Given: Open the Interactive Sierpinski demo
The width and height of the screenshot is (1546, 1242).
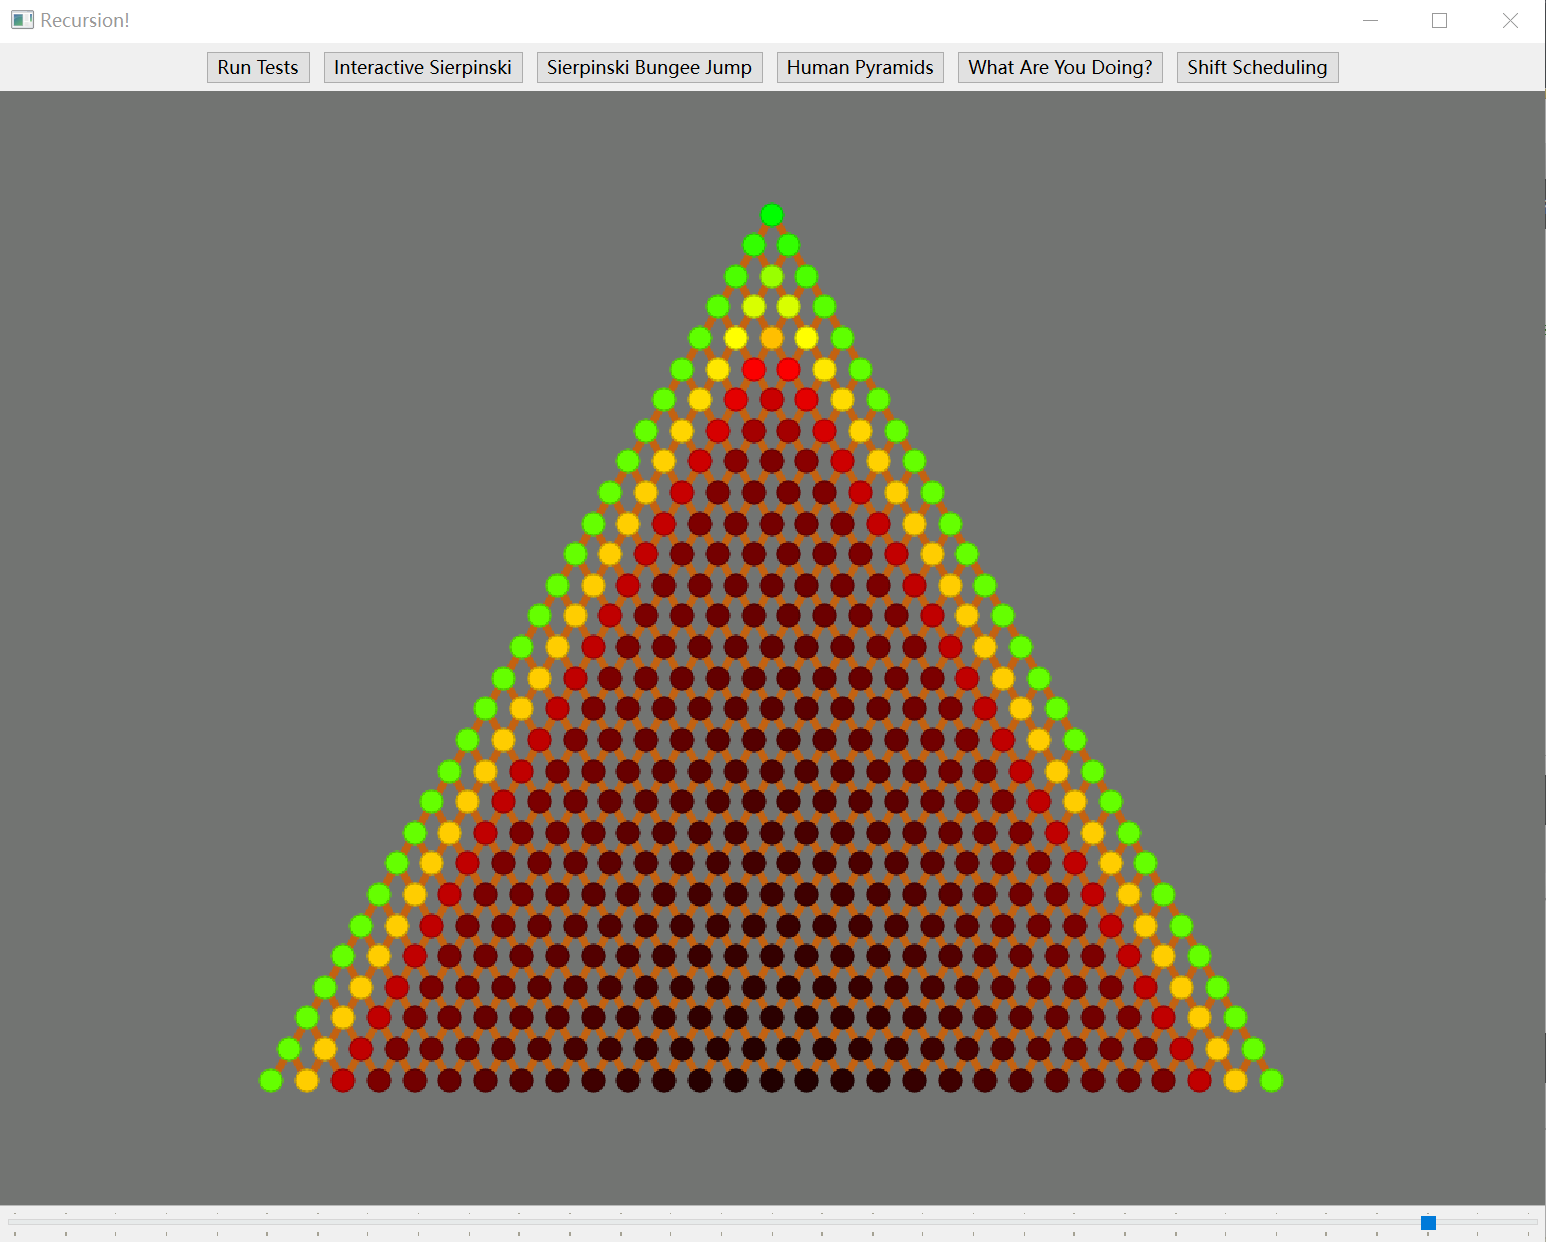Looking at the screenshot, I should pos(423,67).
